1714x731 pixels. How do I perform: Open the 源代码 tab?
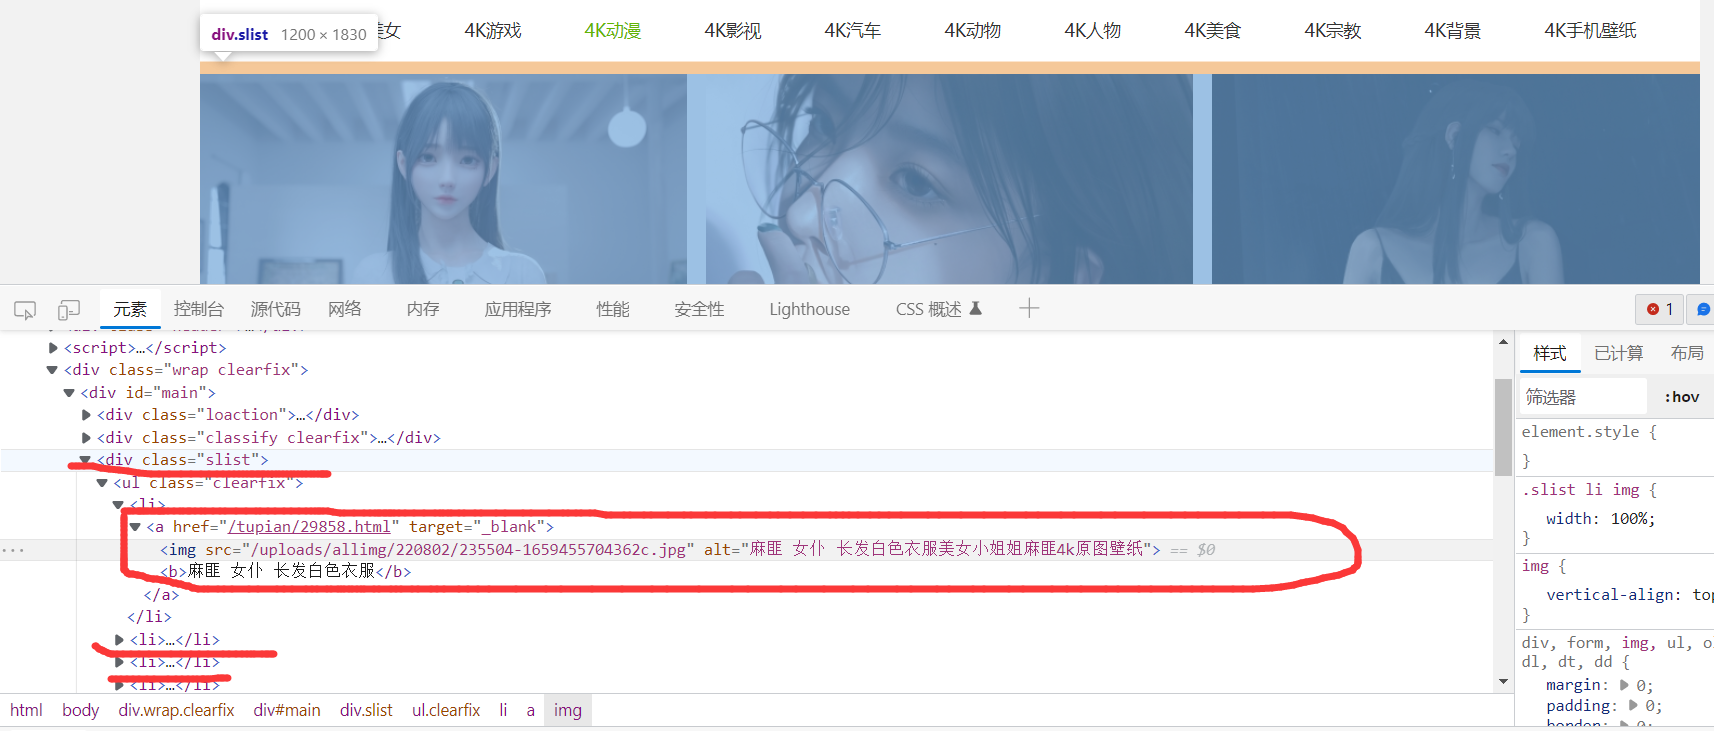coord(275,309)
